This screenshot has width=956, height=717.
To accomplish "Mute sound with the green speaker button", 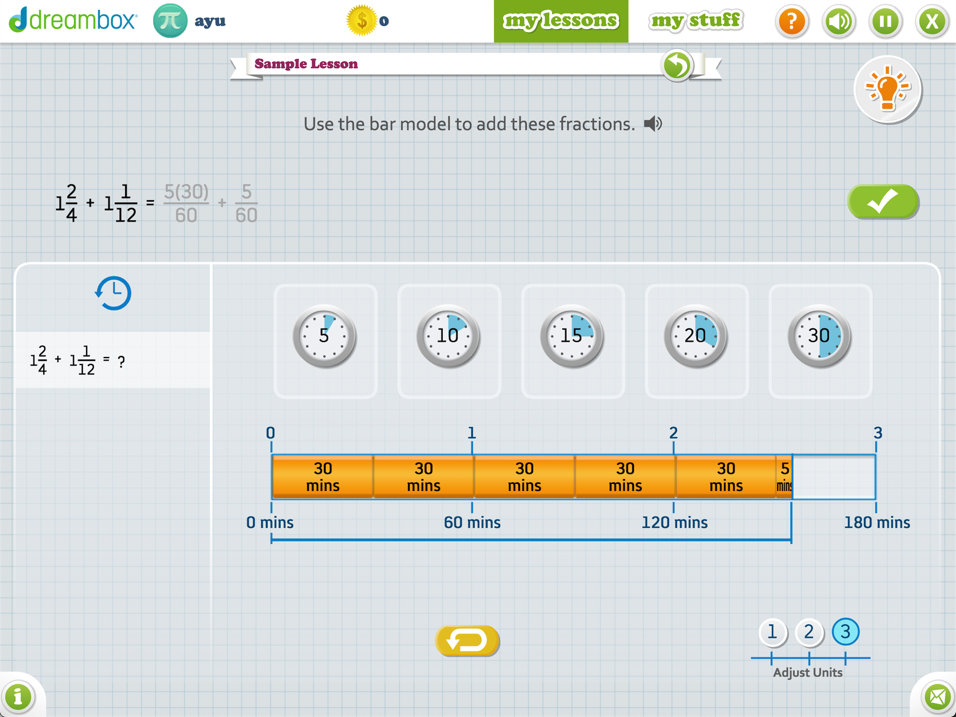I will click(x=838, y=21).
